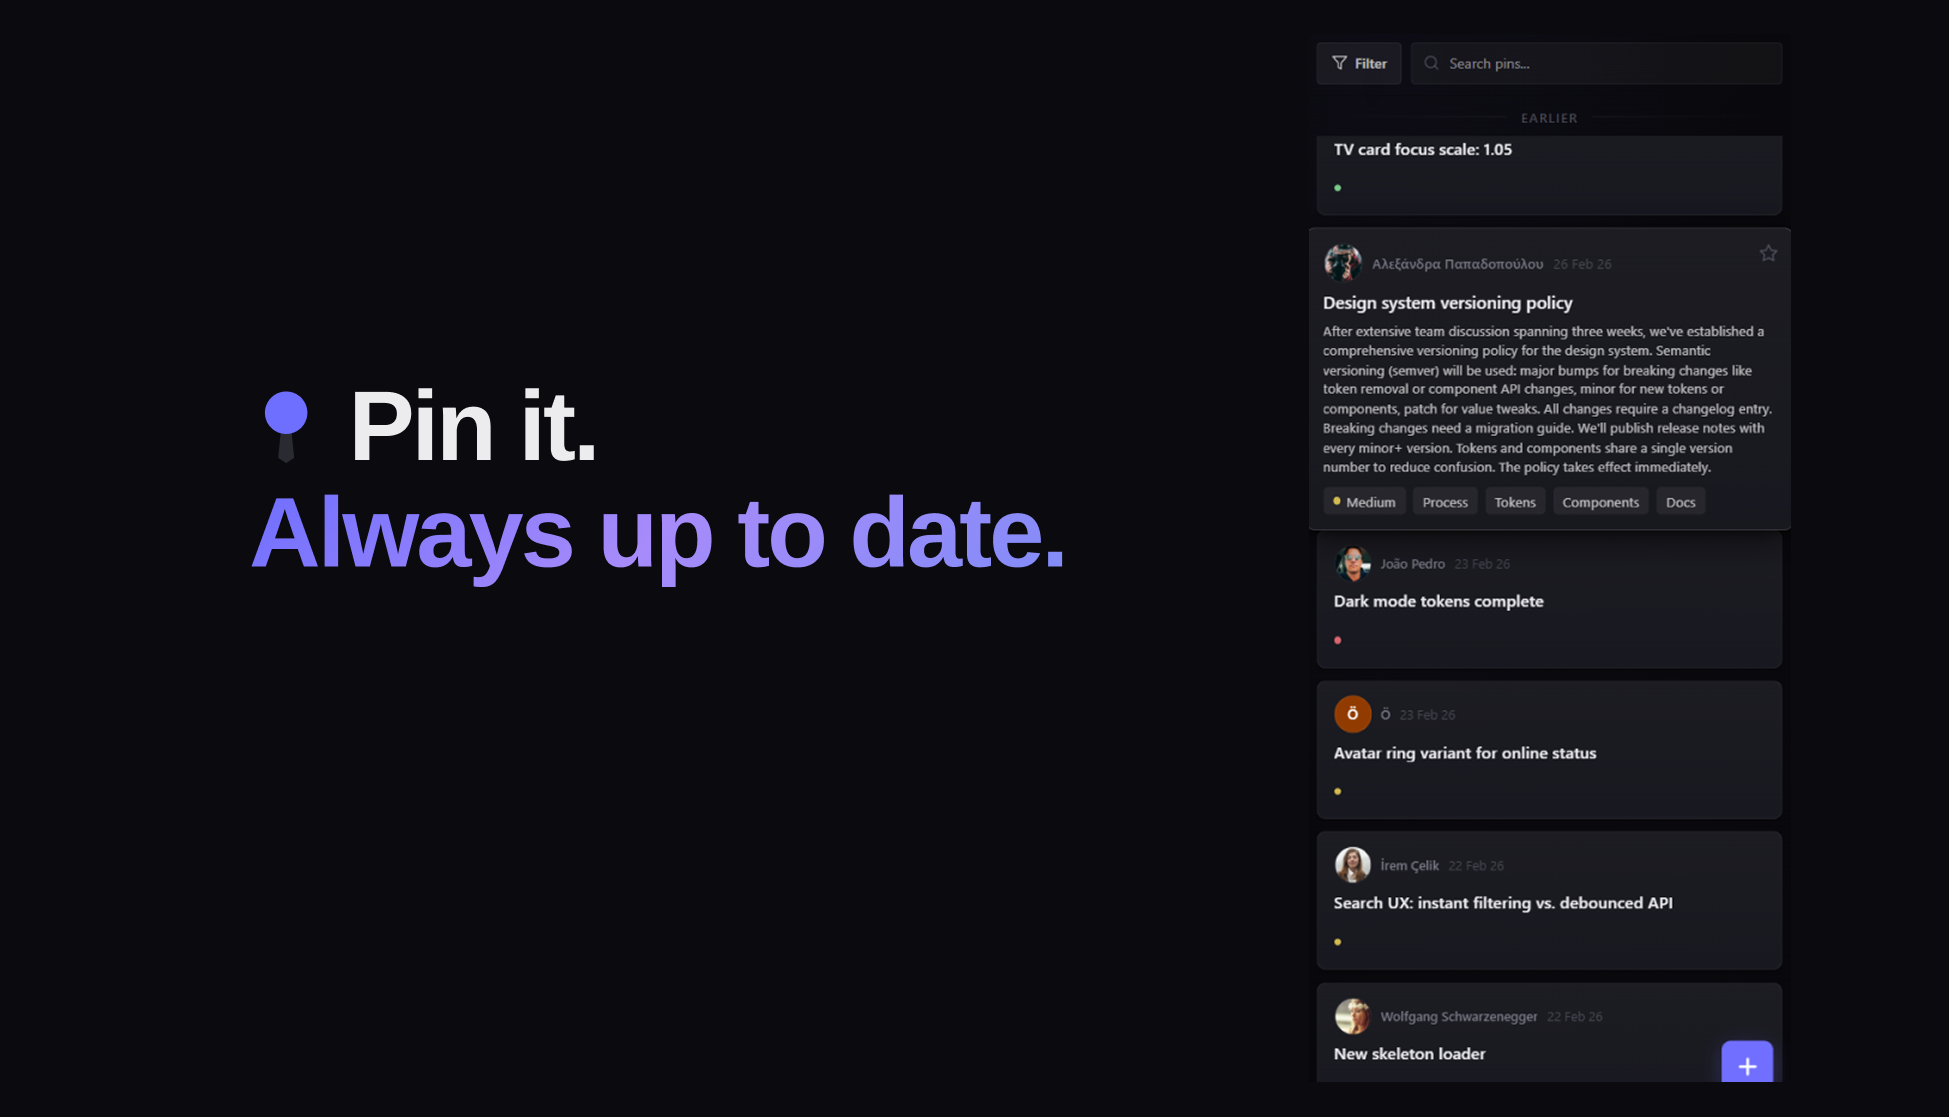The image size is (1949, 1117).
Task: Click the orange Ö avatar circle
Action: click(x=1353, y=714)
